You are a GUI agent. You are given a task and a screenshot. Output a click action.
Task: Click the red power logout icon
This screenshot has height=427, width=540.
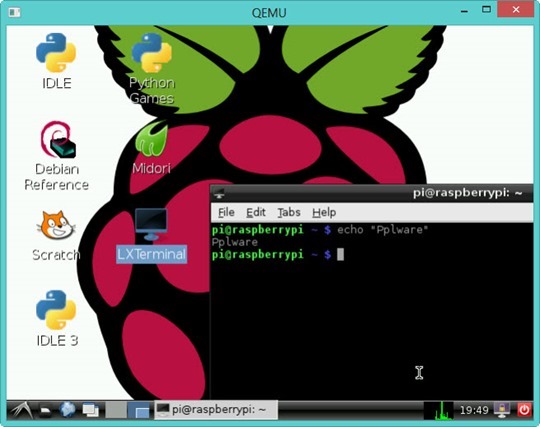click(x=524, y=410)
